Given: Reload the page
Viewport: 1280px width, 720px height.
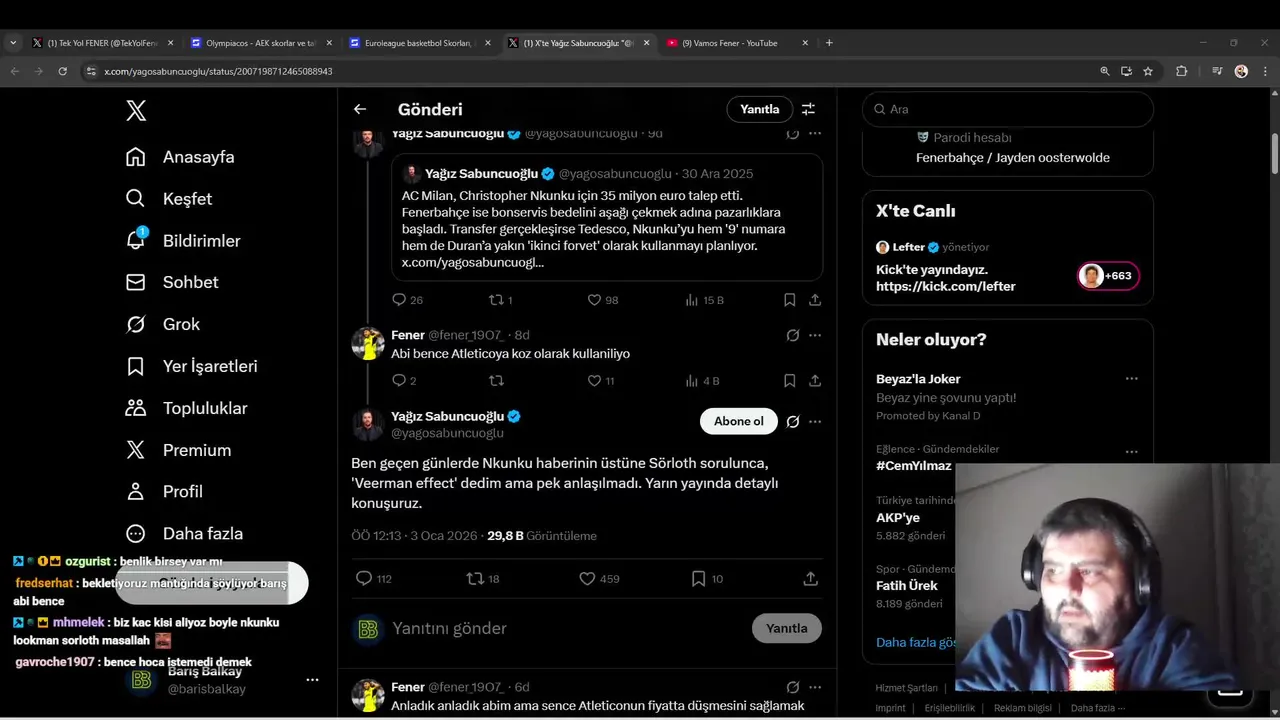Looking at the screenshot, I should [x=63, y=71].
